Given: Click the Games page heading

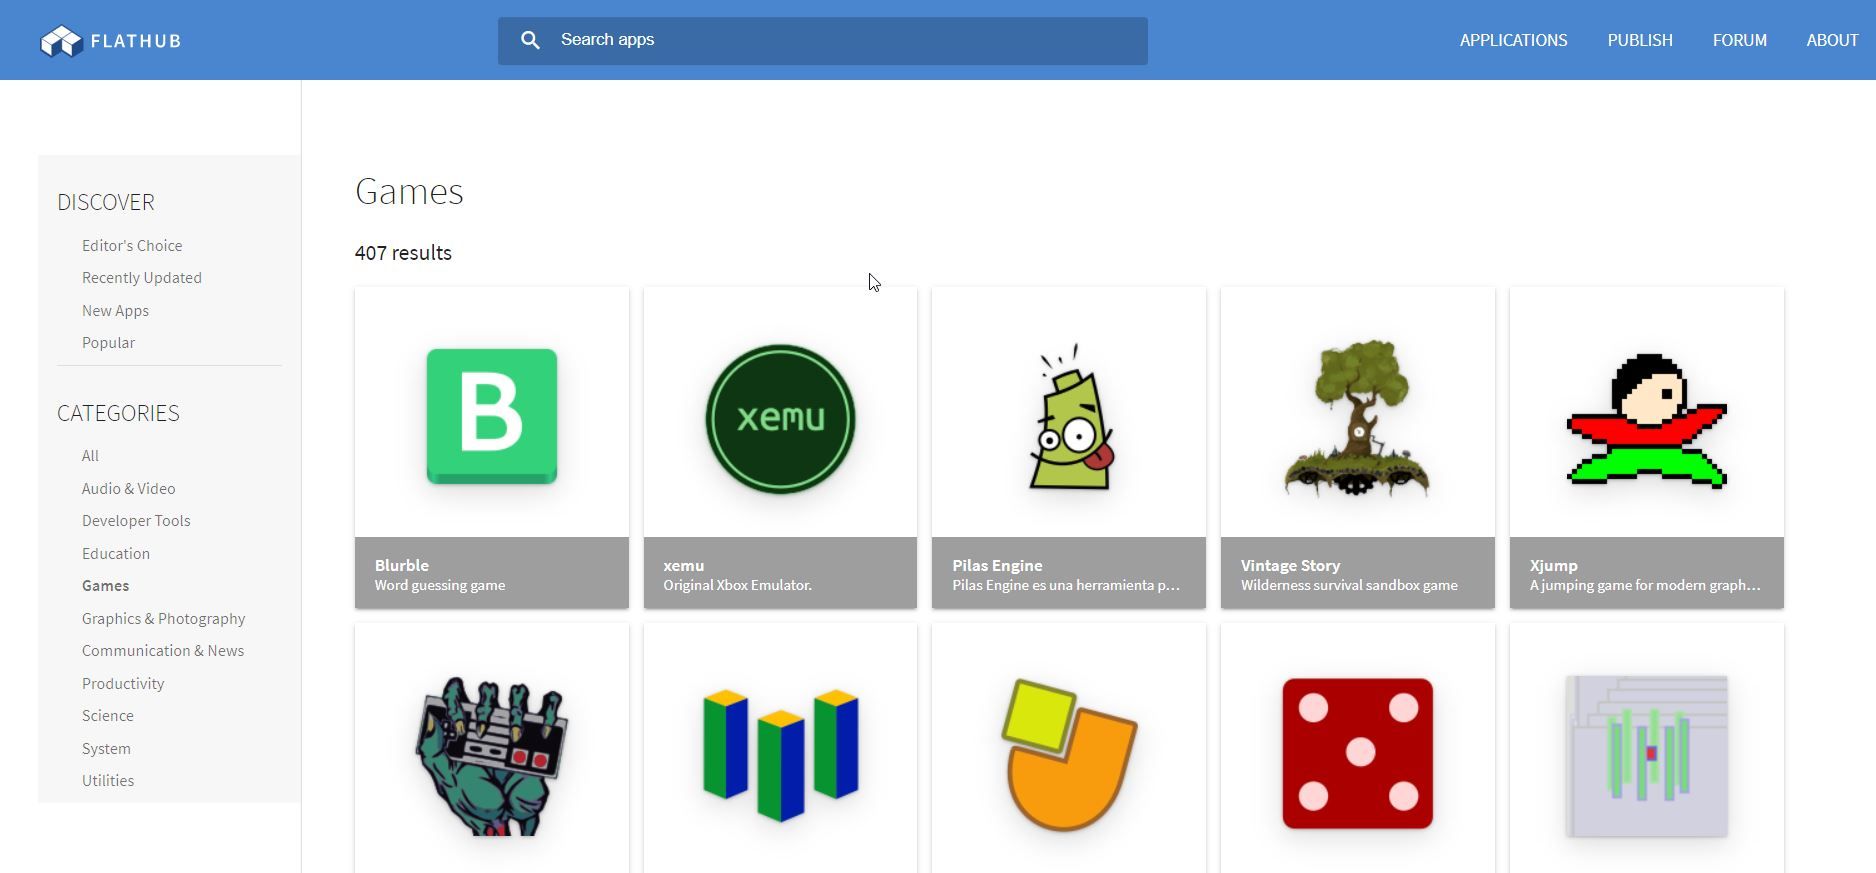Looking at the screenshot, I should pyautogui.click(x=409, y=191).
